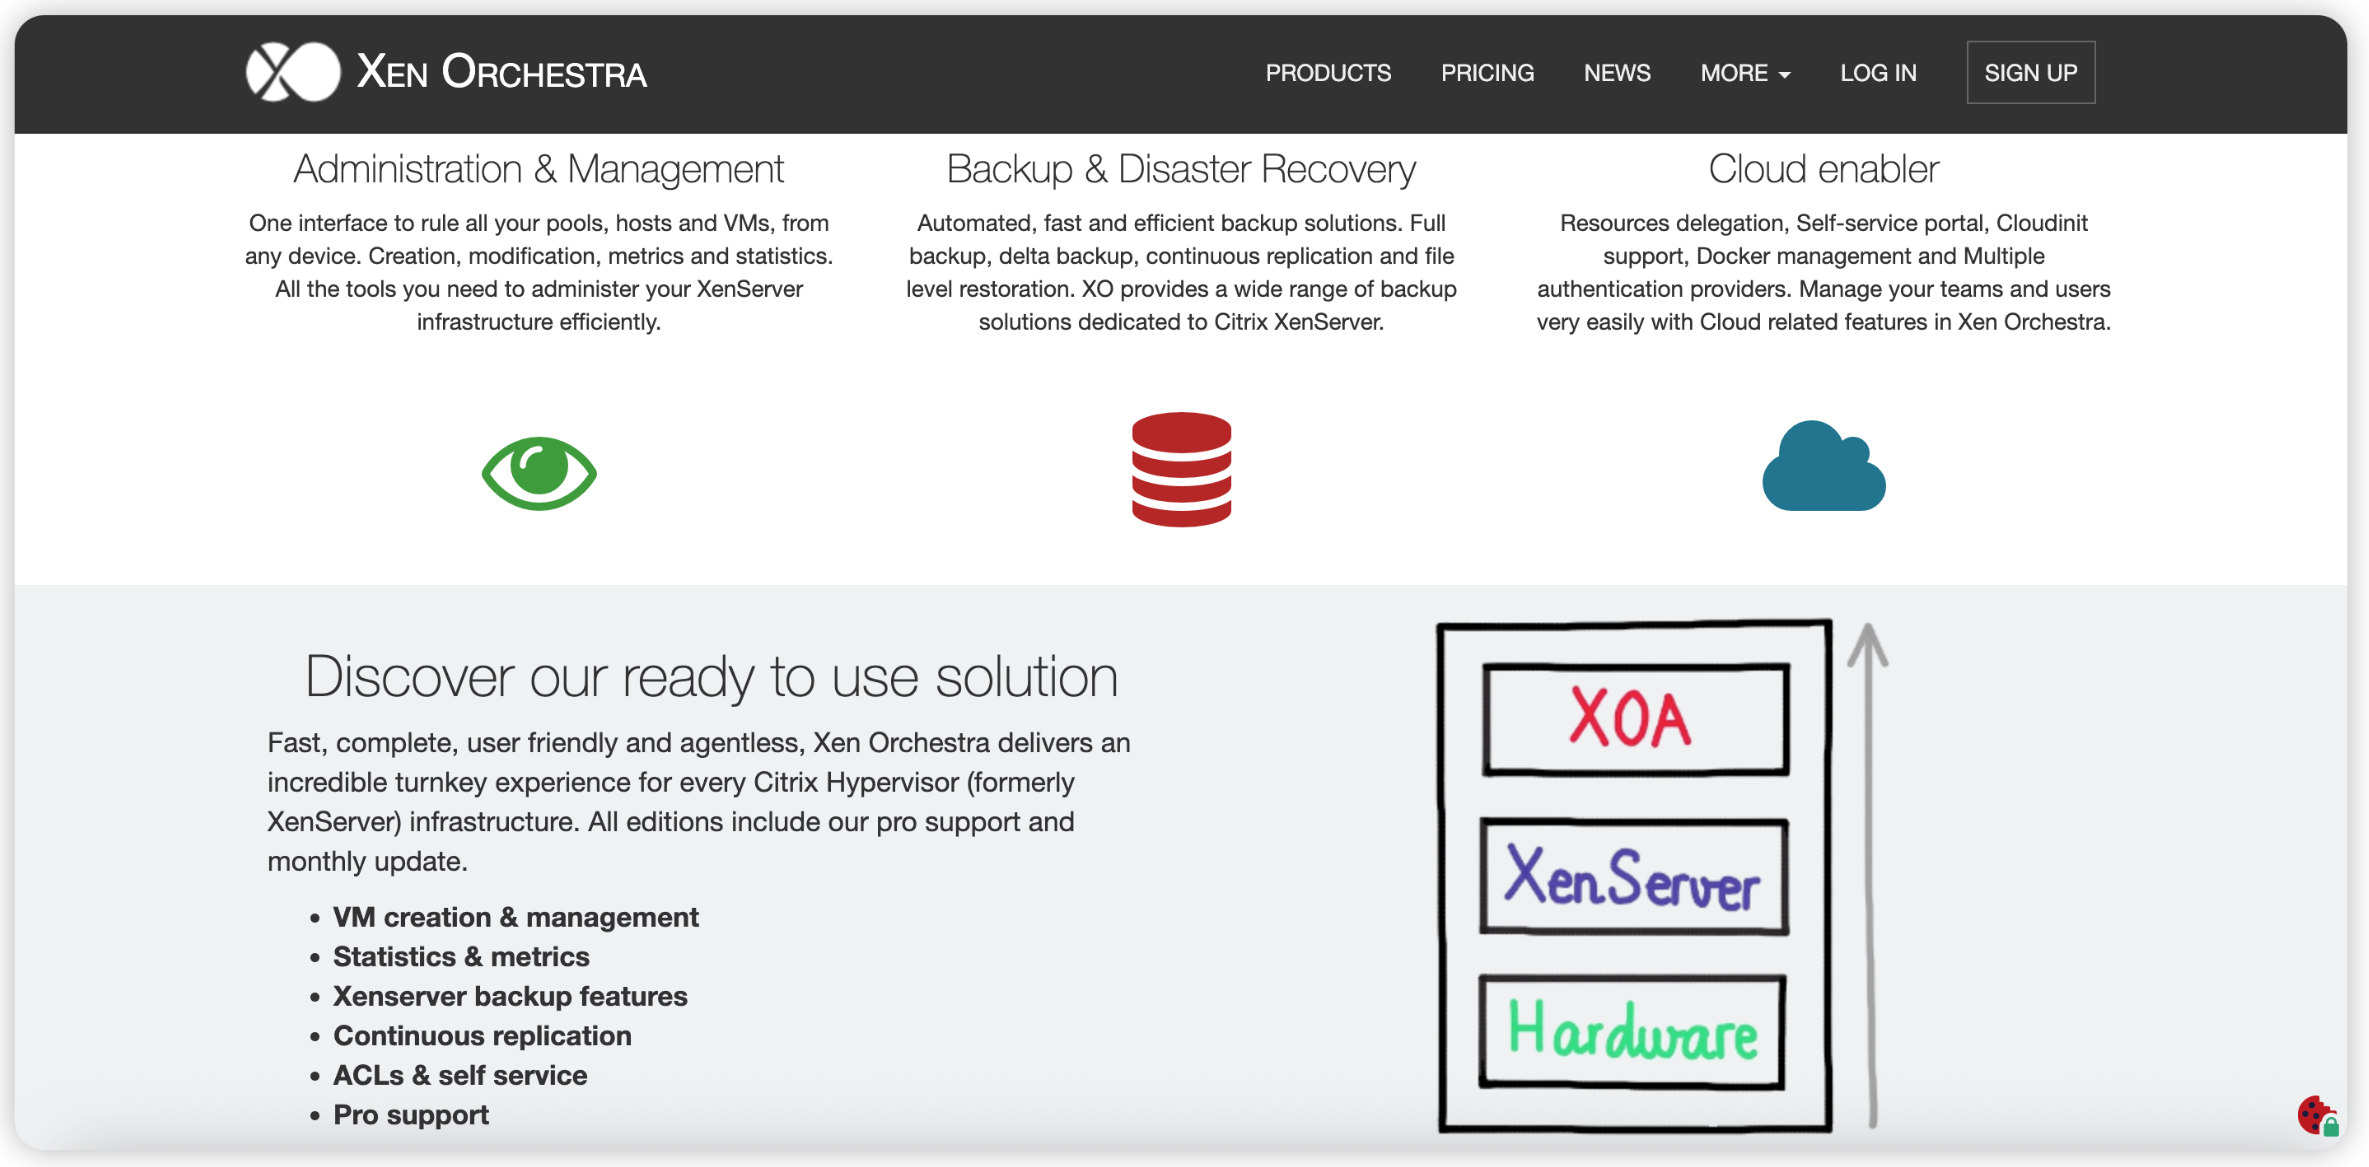Click the blue cloud icon
Viewport: 2369px width, 1167px height.
pos(1824,466)
